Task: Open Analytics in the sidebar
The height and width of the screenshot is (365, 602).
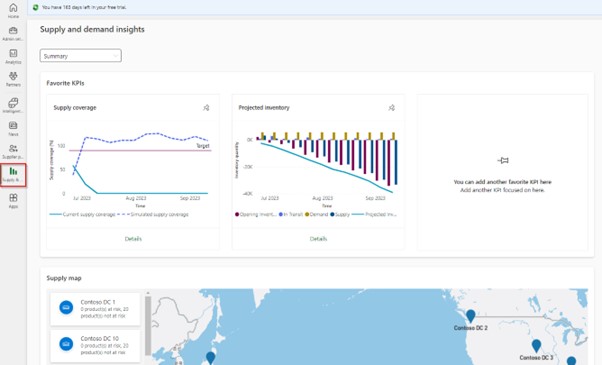Action: tap(13, 56)
